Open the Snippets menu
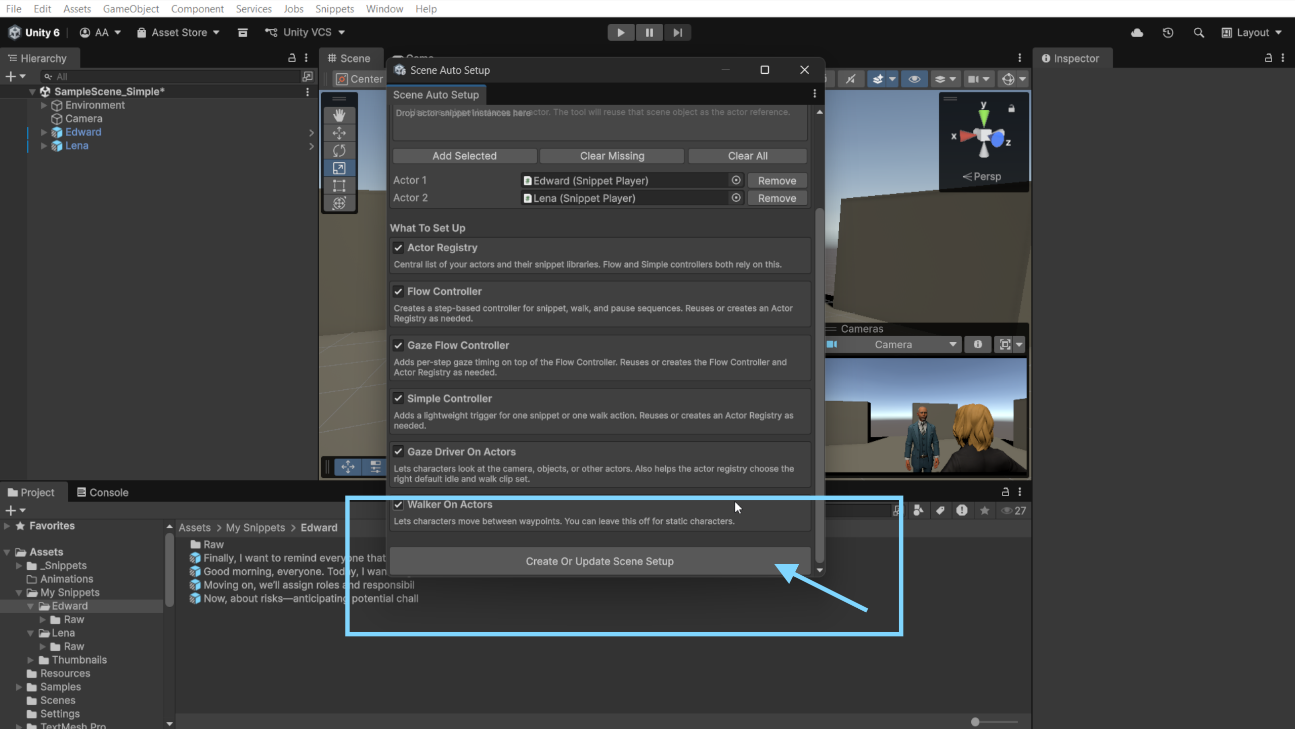 click(x=334, y=9)
